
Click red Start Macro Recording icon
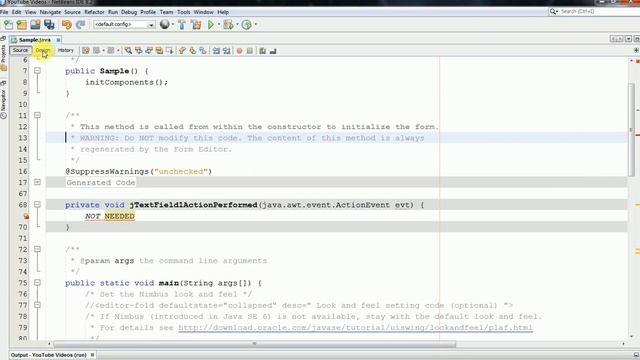pos(239,51)
